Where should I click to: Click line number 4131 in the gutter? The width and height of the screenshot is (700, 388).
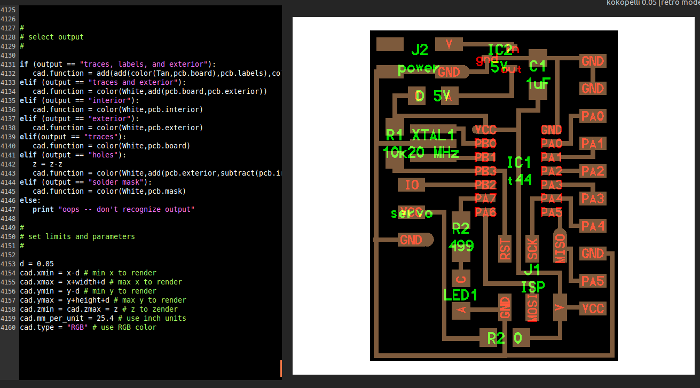point(8,64)
